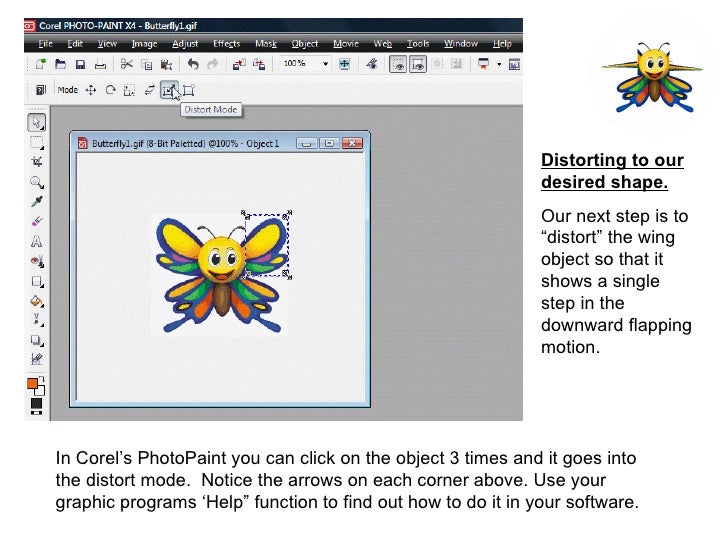Select the Zoom magnifier tool

coord(37,182)
